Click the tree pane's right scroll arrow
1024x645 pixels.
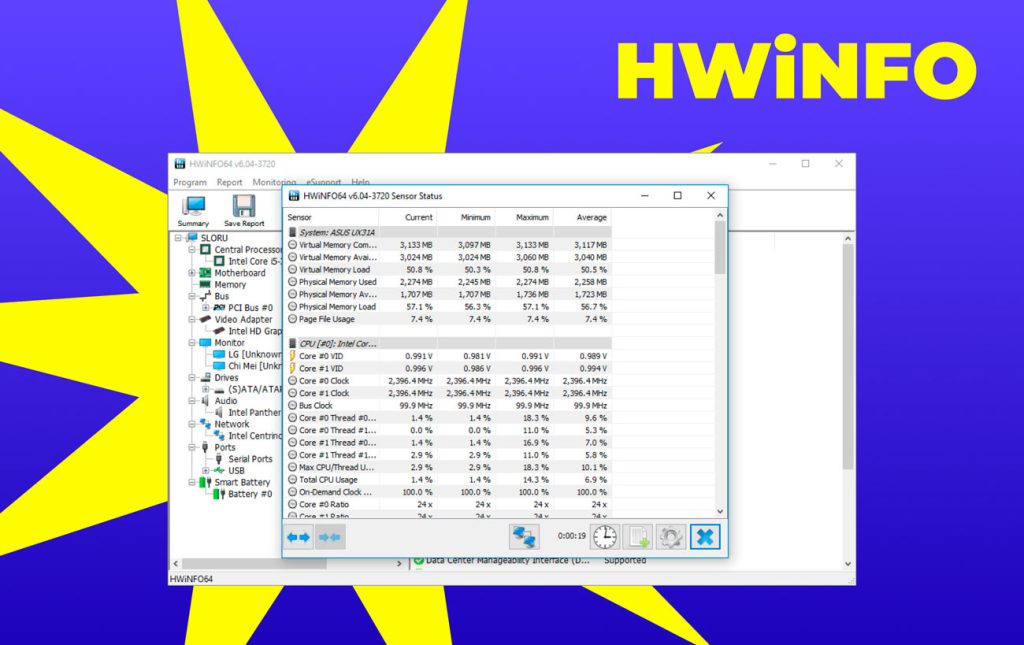pos(399,563)
